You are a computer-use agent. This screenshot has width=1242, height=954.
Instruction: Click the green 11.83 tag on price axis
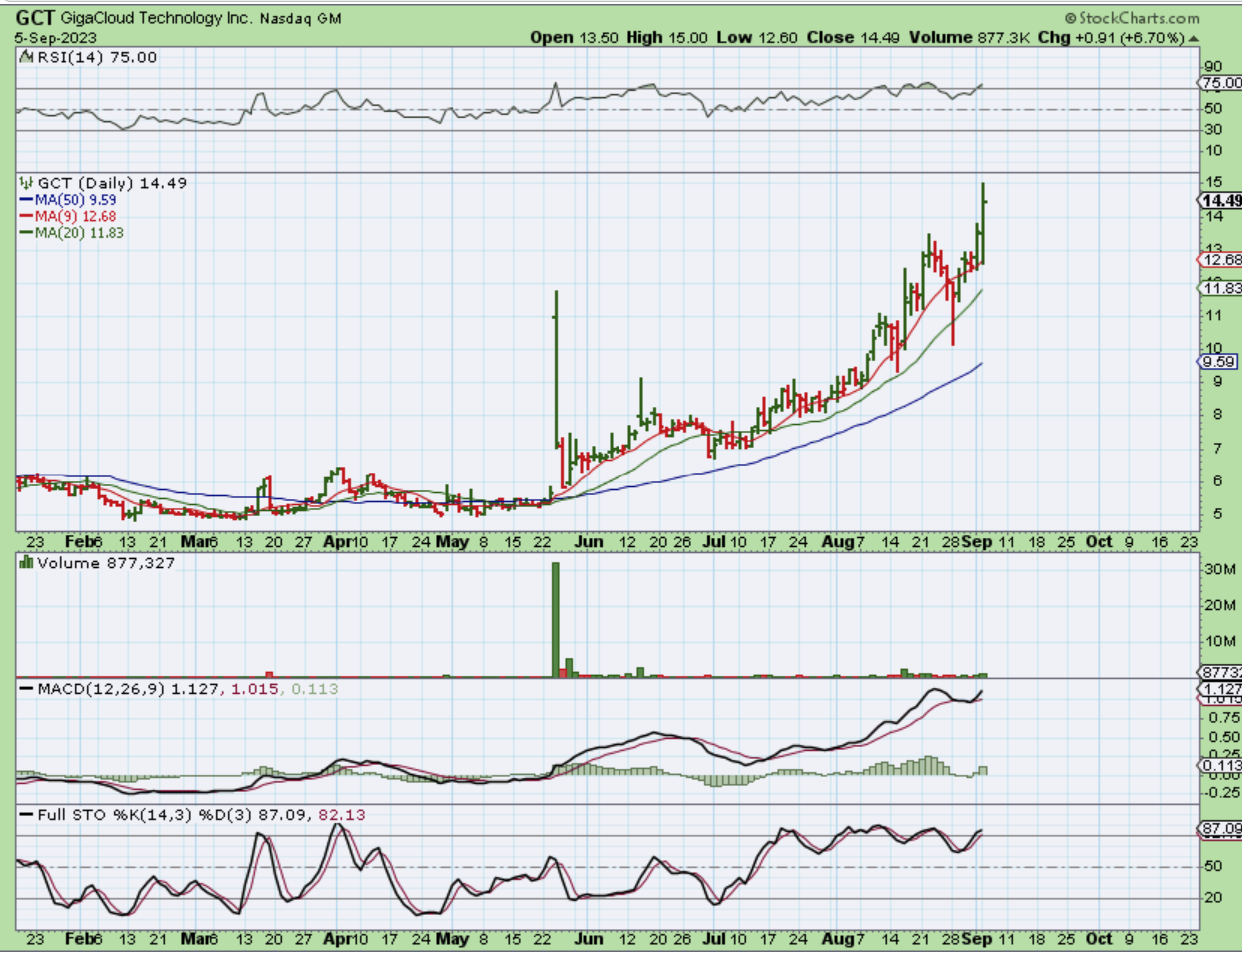point(1221,288)
